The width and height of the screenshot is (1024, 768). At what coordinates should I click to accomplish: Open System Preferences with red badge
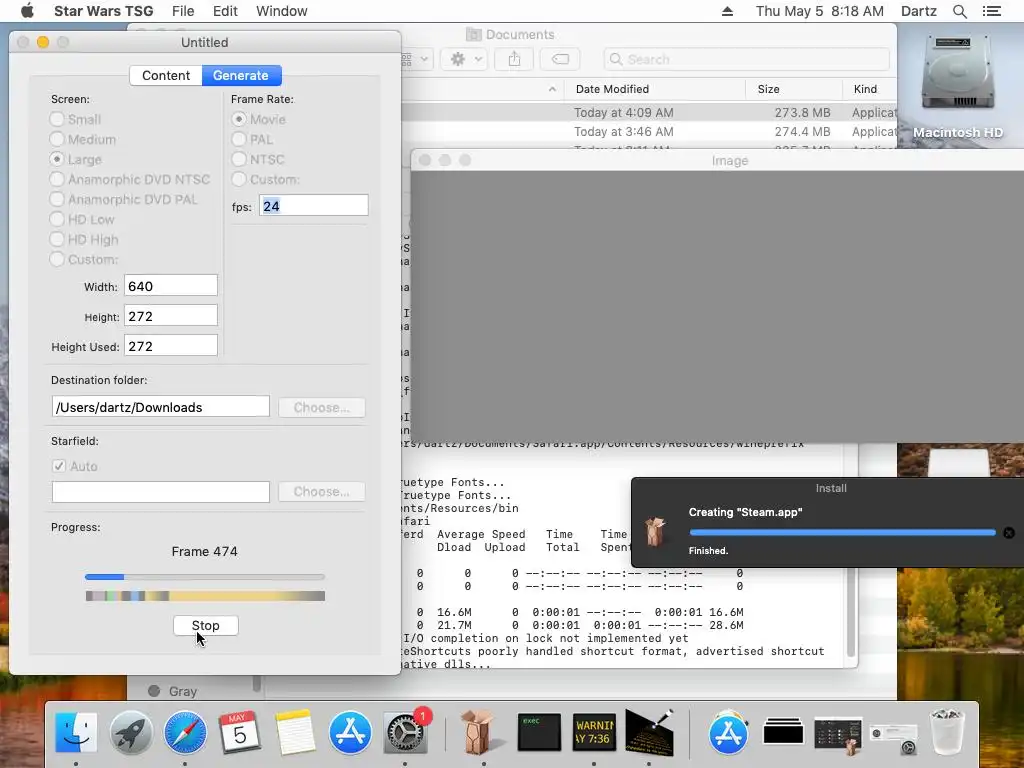pos(406,733)
